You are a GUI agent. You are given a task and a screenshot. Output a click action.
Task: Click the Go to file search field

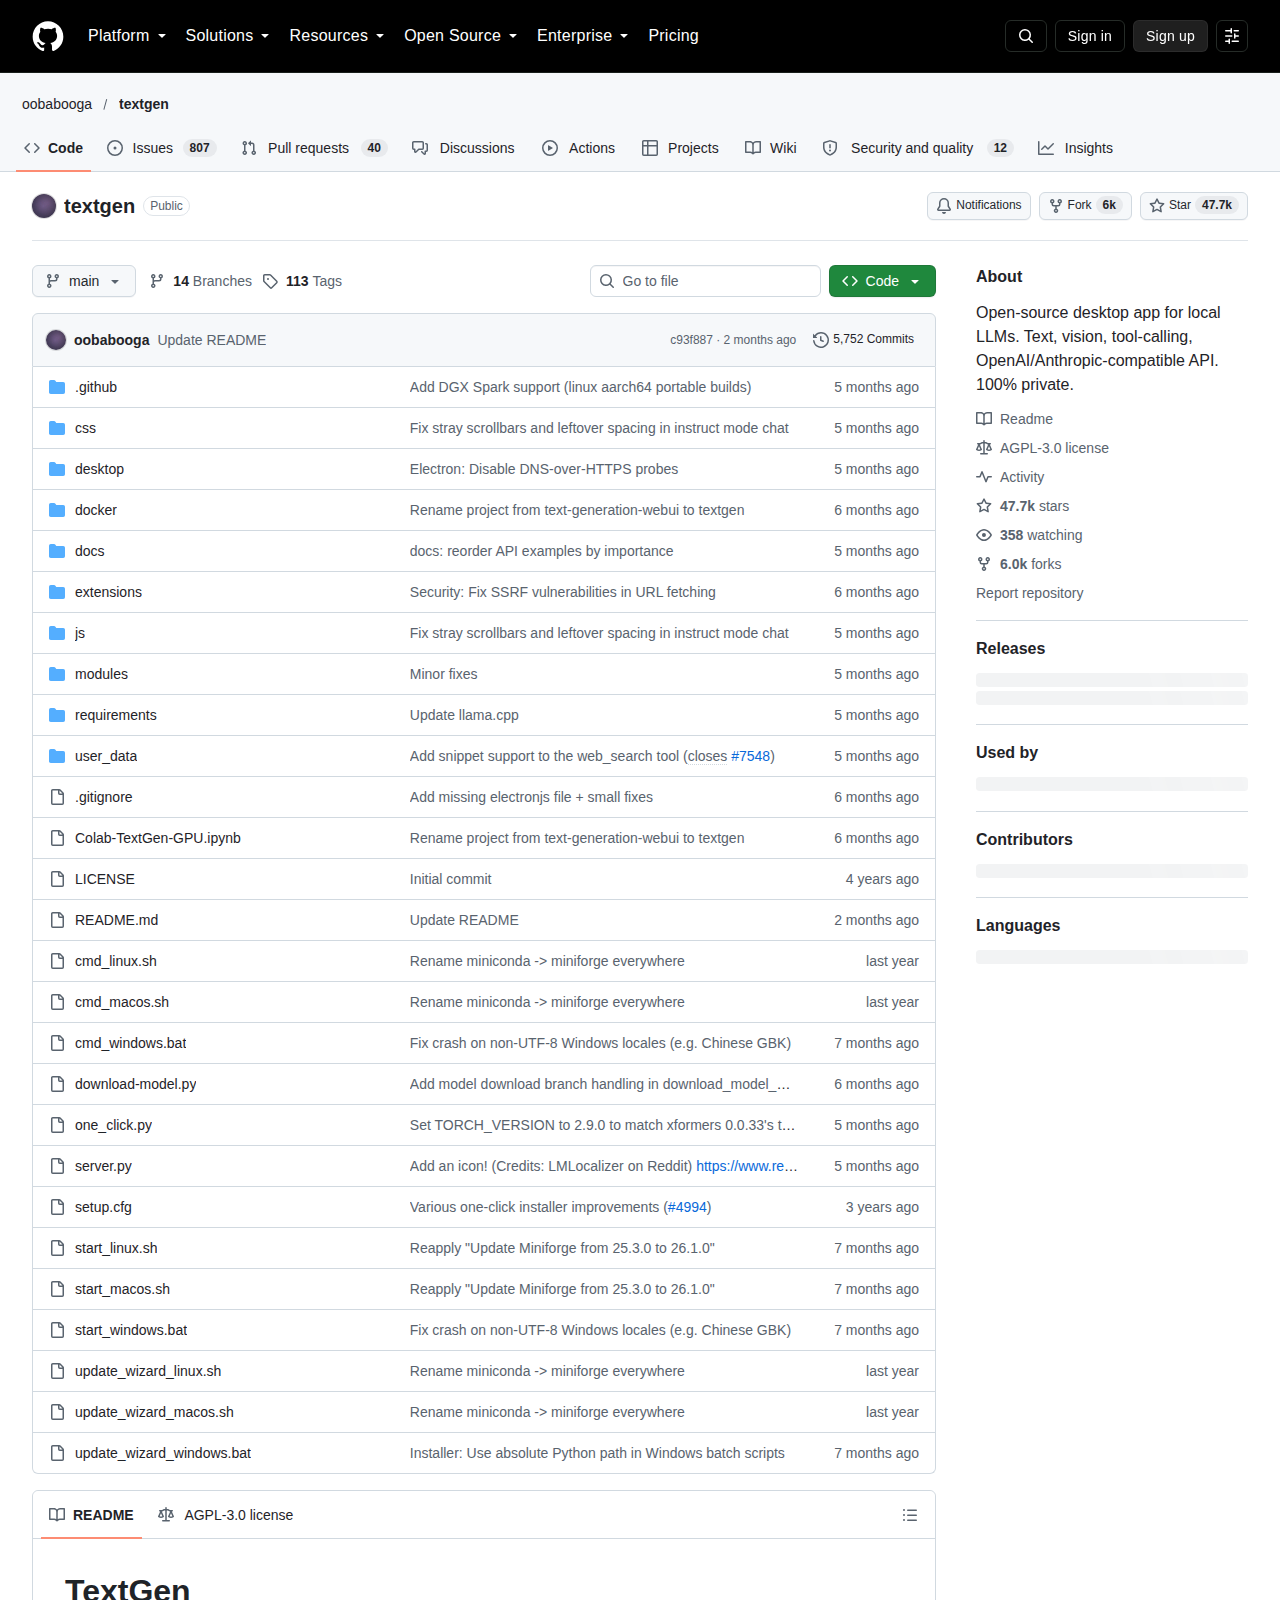pos(705,281)
